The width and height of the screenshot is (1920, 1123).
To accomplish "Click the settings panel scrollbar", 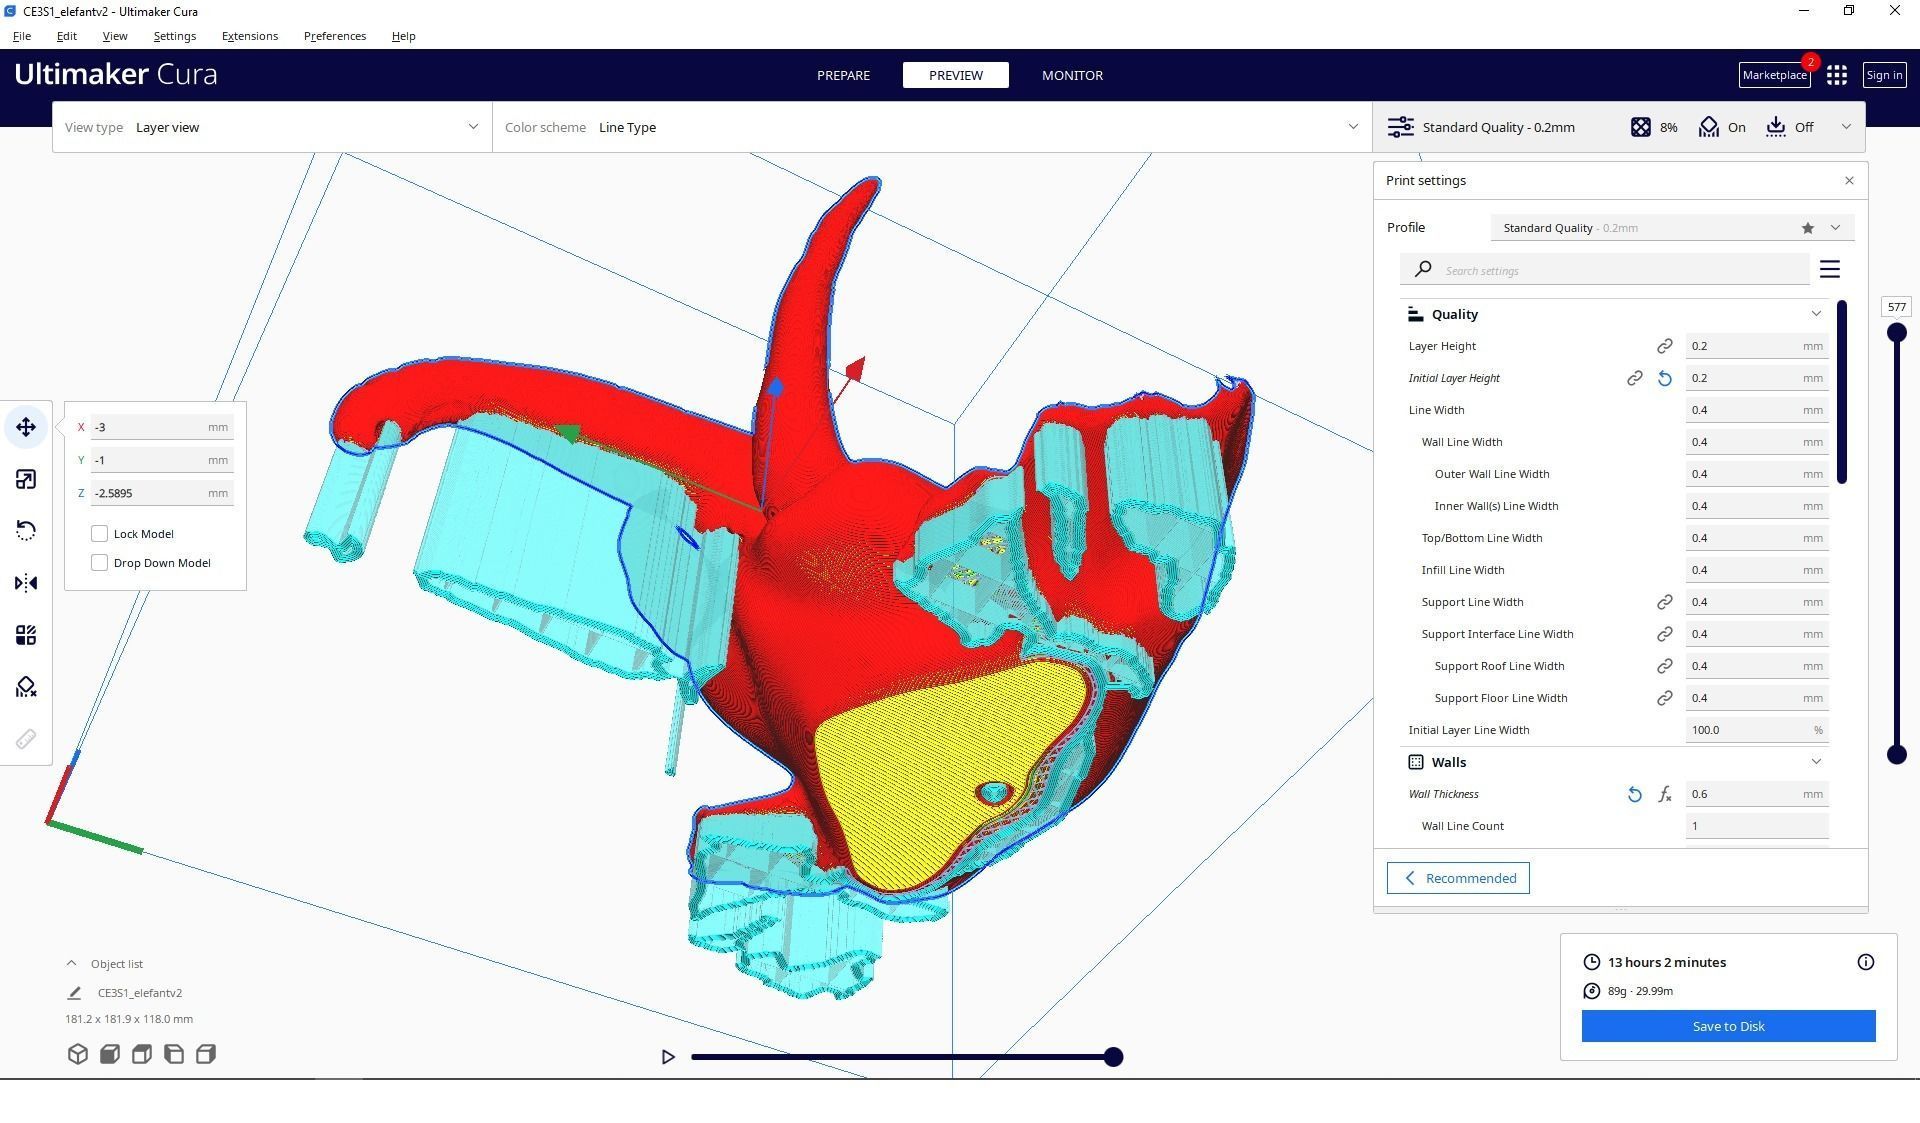I will click(1842, 392).
